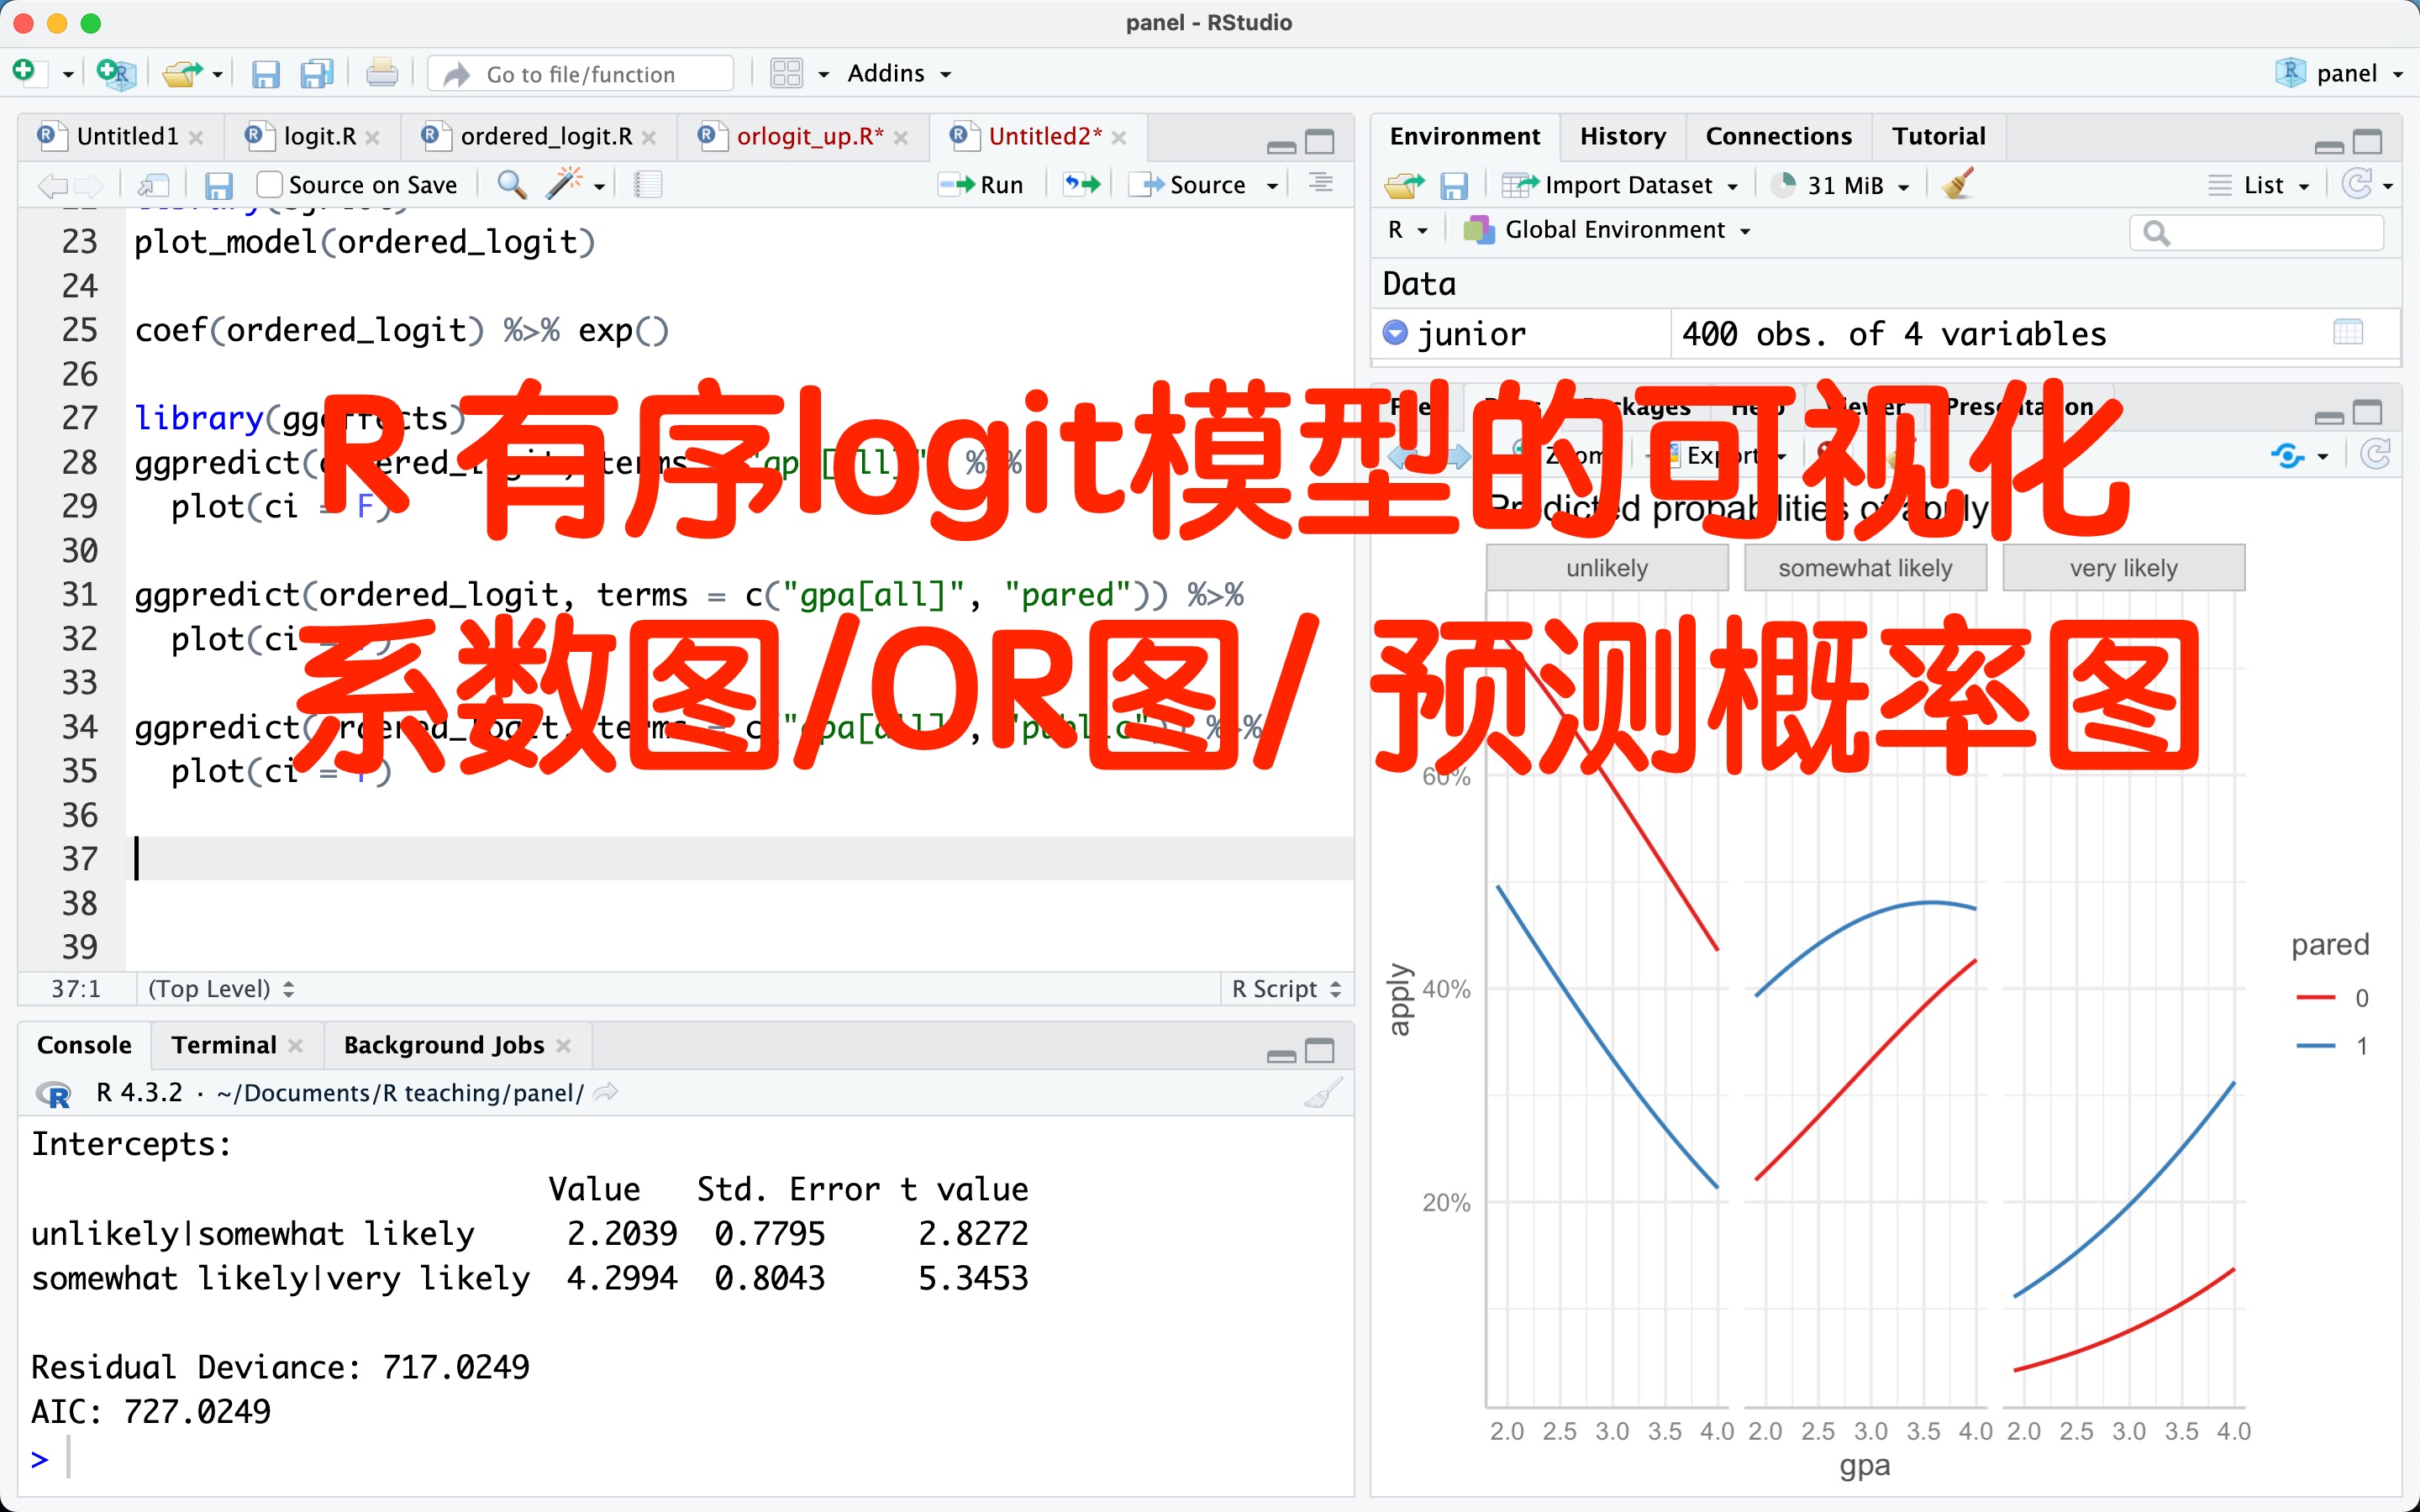The height and width of the screenshot is (1512, 2420).
Task: Open the working directory arrow in Console
Action: (605, 1092)
